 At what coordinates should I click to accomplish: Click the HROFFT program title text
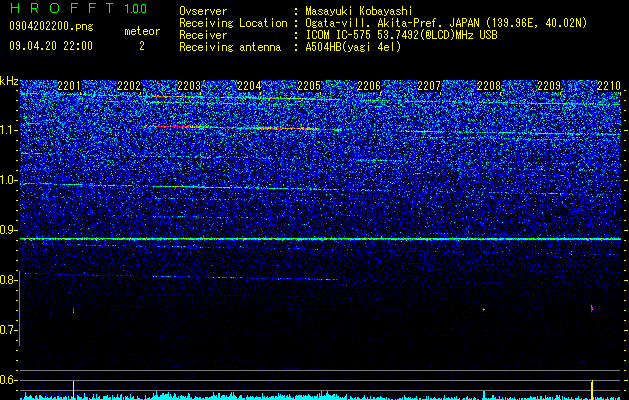tap(62, 8)
